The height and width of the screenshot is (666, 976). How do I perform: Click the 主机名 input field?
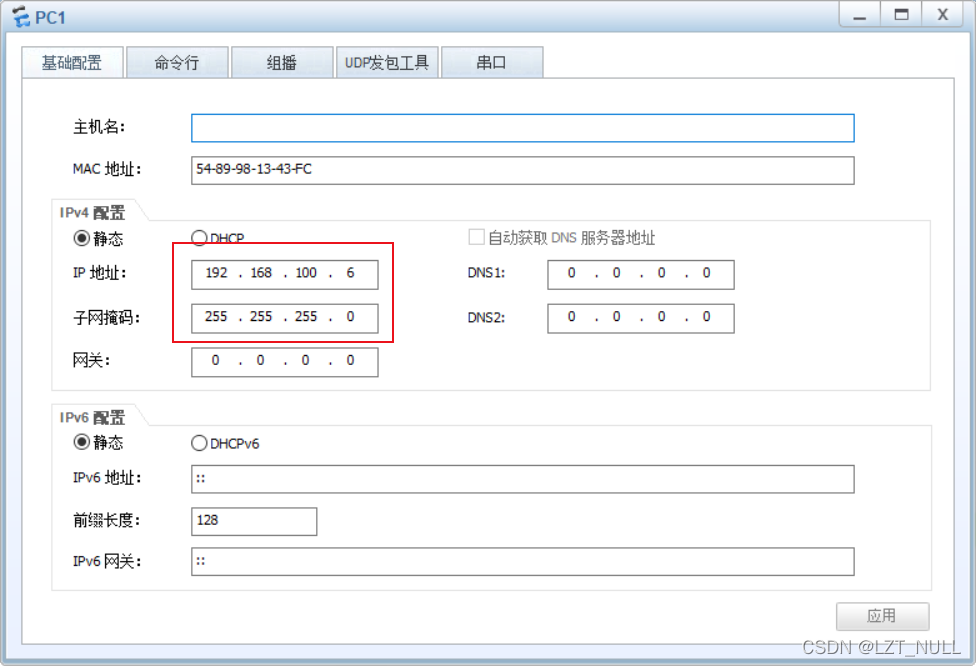(x=523, y=128)
